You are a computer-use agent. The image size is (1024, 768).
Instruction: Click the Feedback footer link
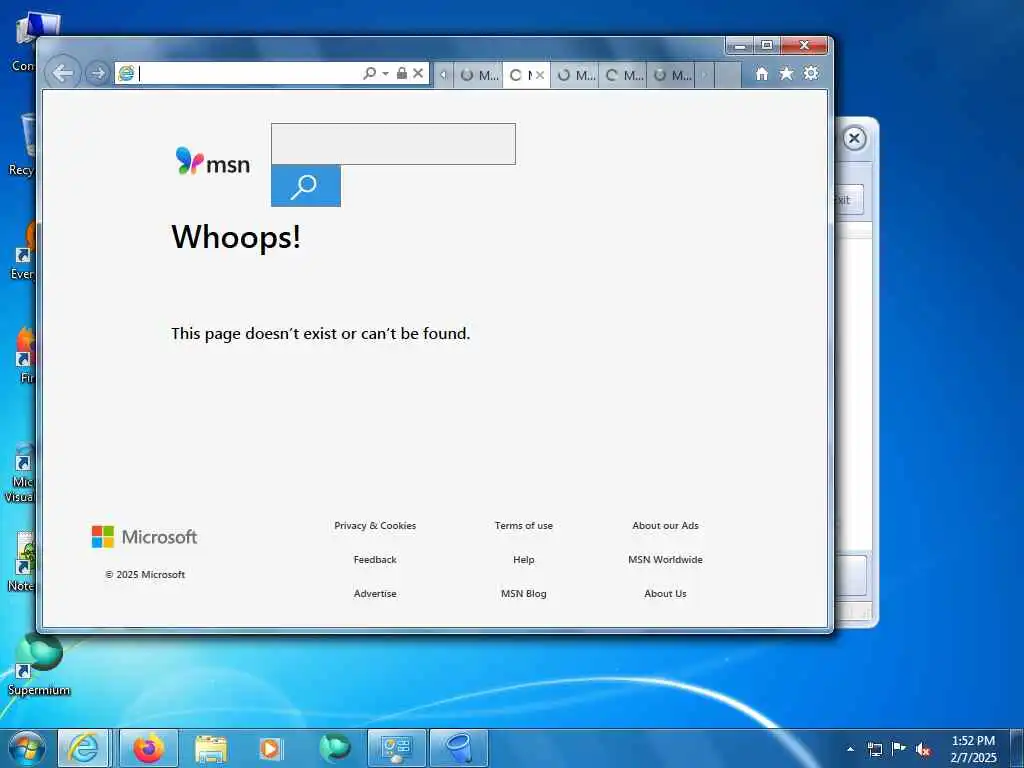375,560
